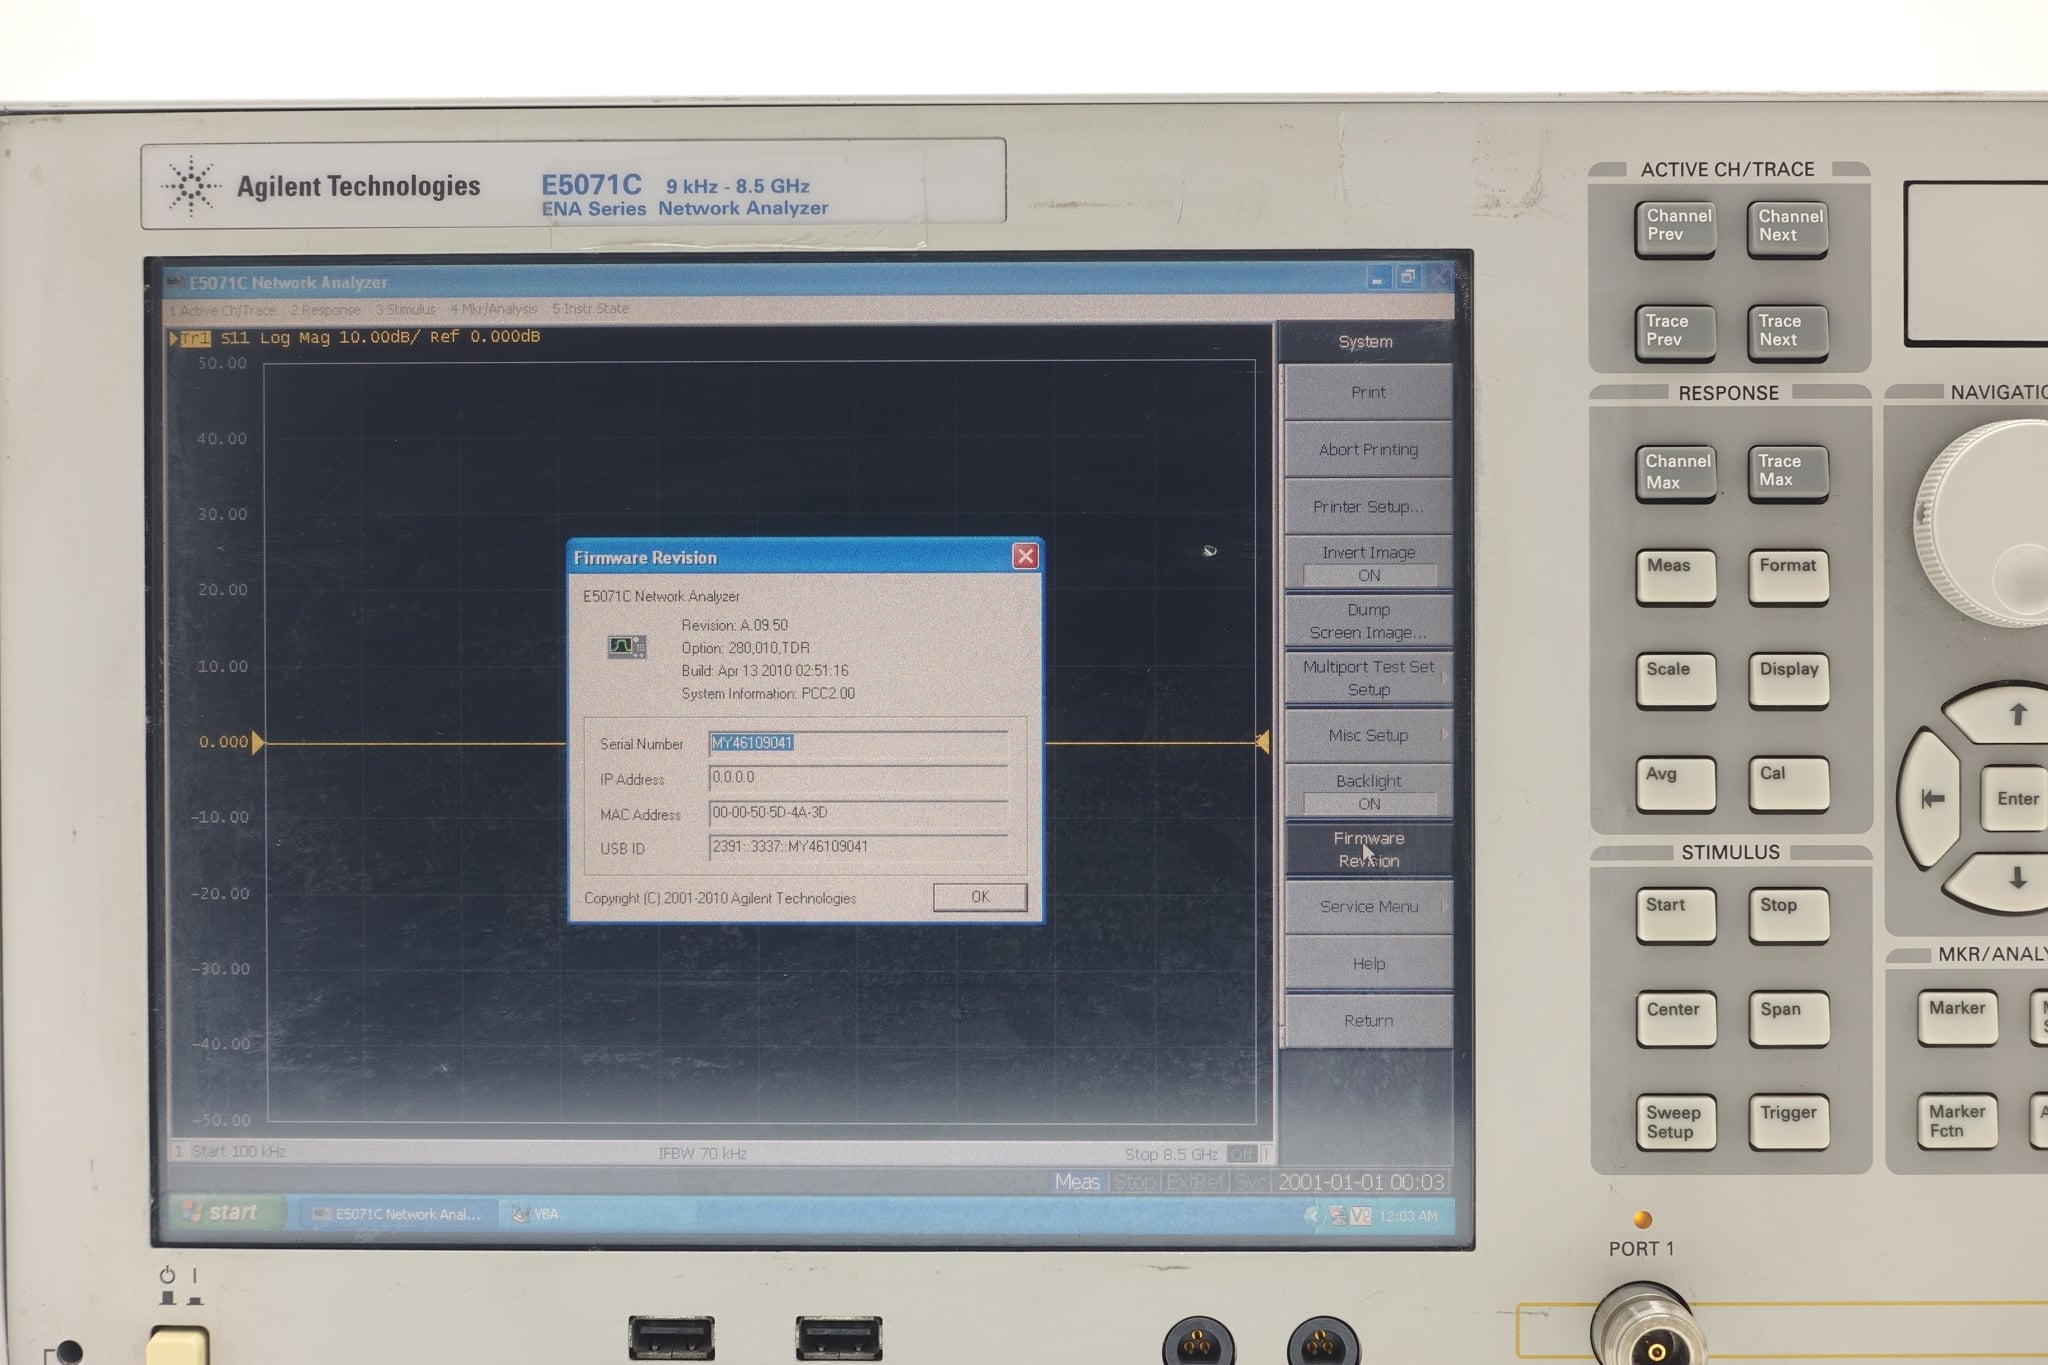Click the Meas status bar indicator

(x=1077, y=1182)
